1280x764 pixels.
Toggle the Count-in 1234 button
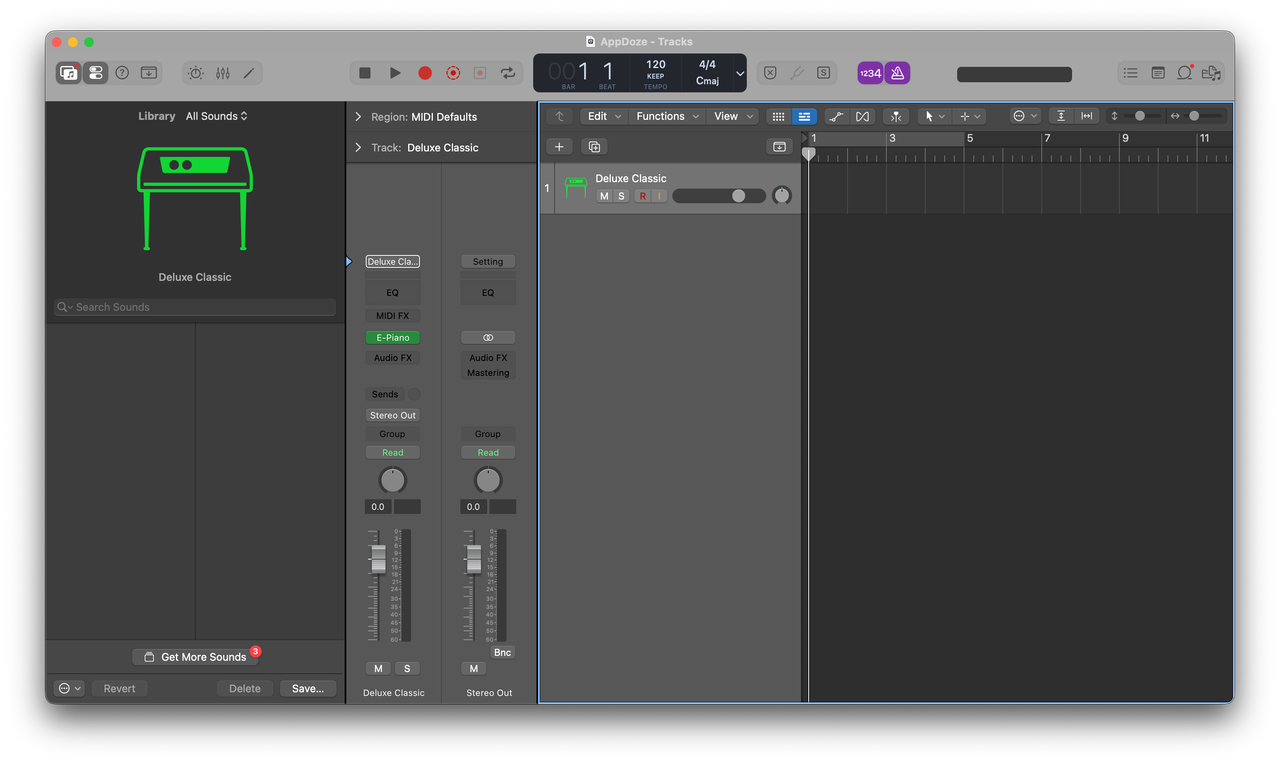pyautogui.click(x=871, y=73)
